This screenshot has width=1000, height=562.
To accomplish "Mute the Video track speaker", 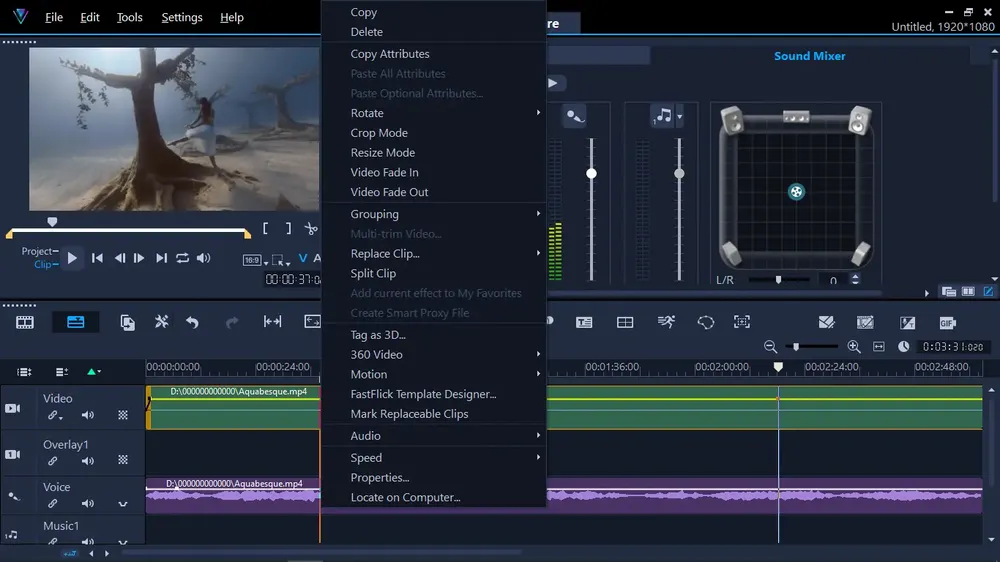I will (x=87, y=415).
